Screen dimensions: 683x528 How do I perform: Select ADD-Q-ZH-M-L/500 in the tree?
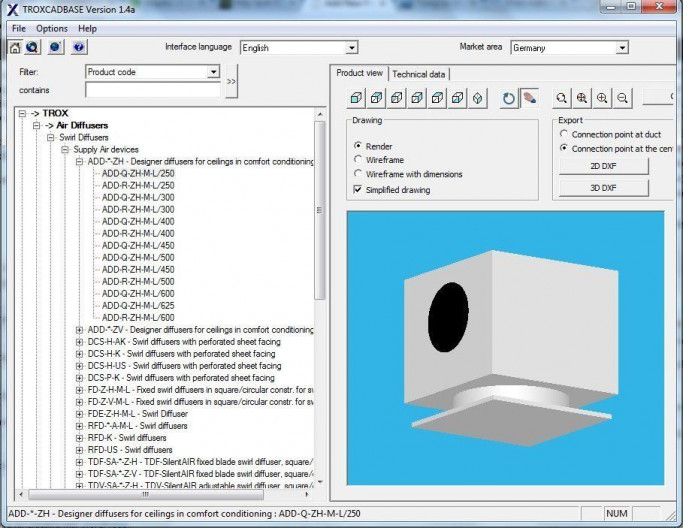click(138, 257)
